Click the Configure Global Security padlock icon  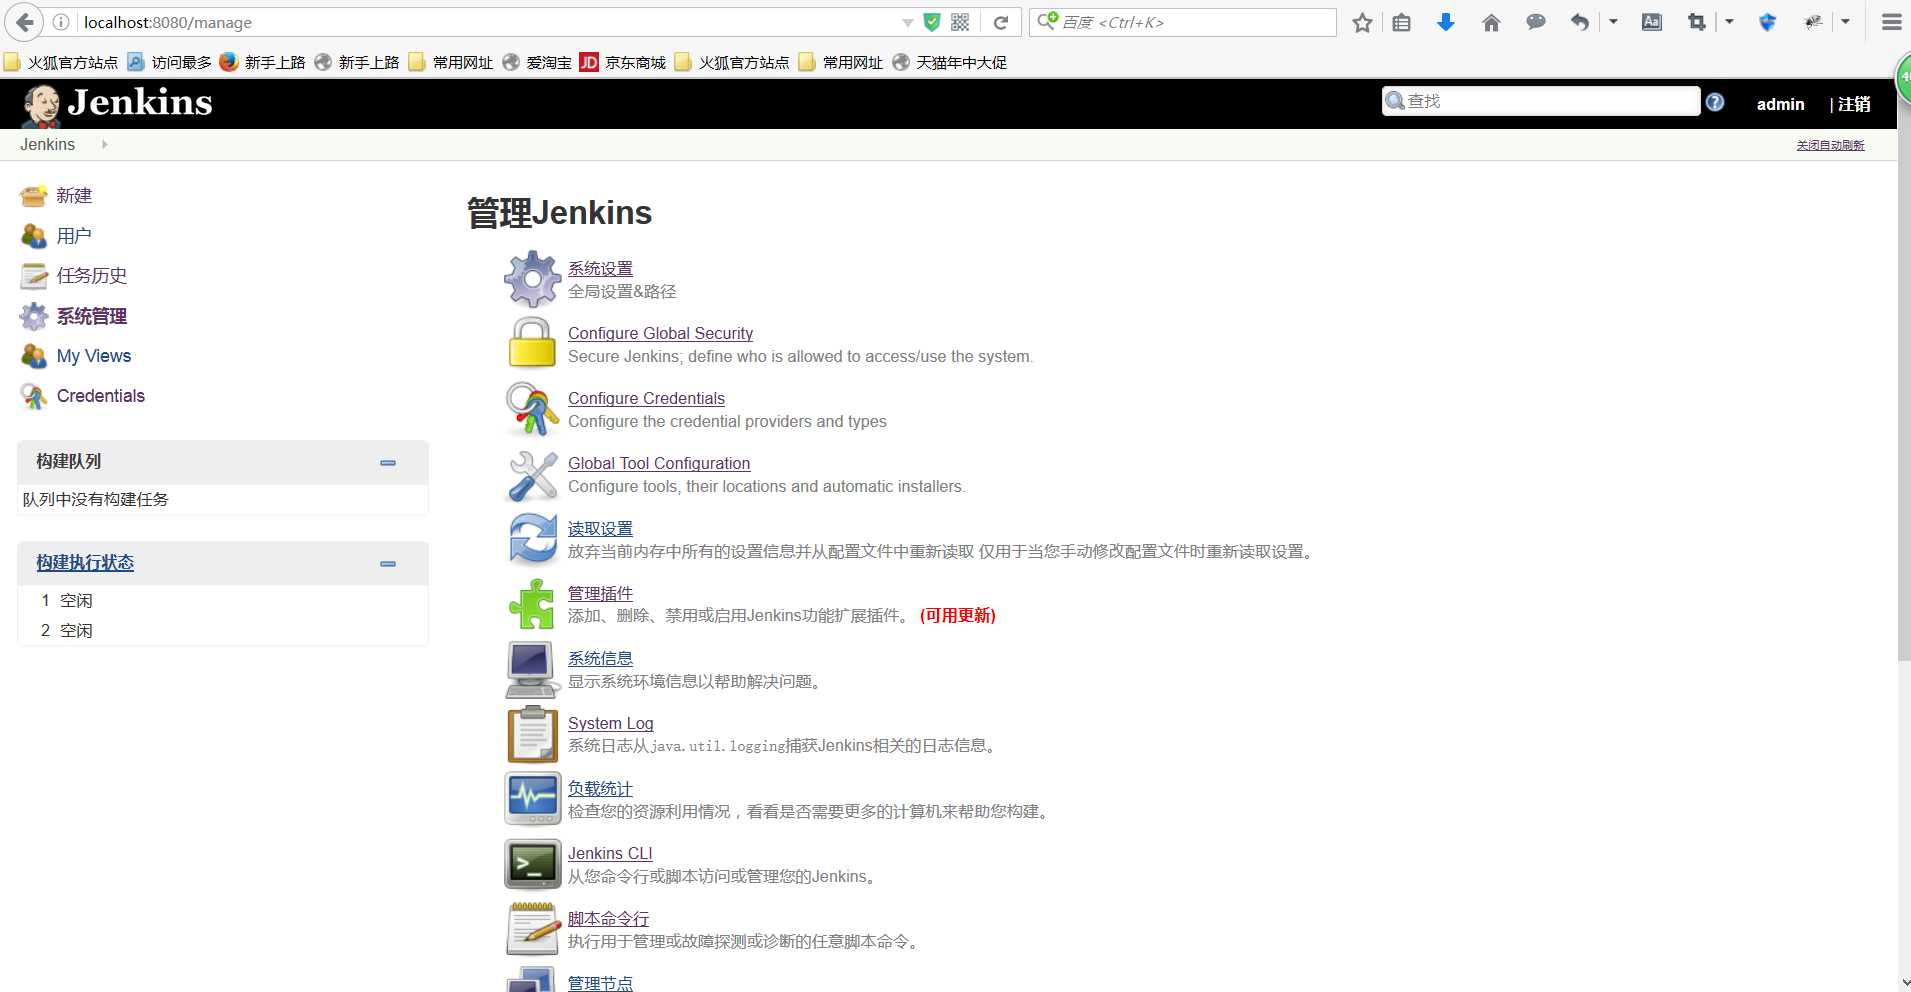point(532,343)
